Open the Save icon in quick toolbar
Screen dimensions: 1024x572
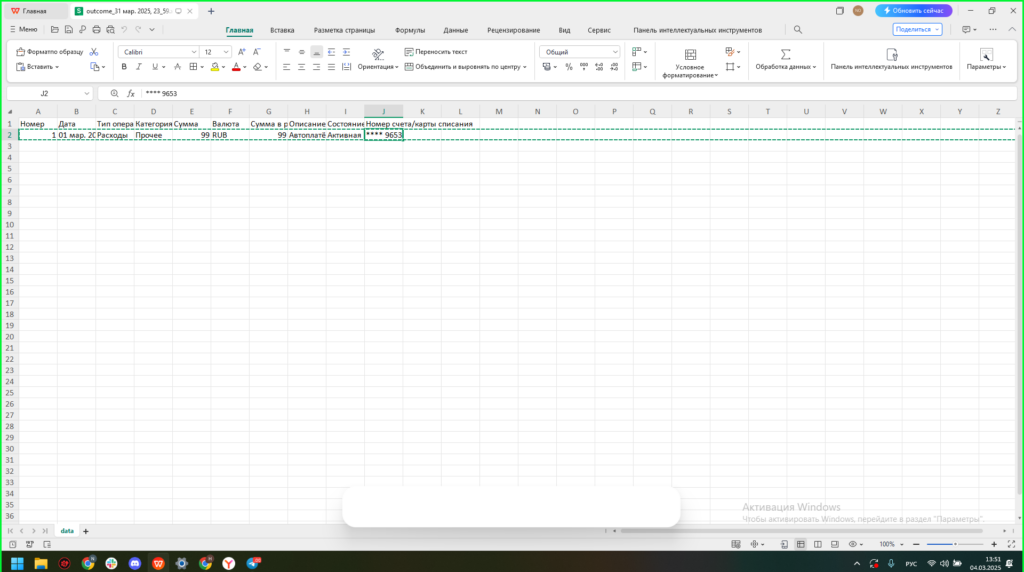tap(69, 29)
